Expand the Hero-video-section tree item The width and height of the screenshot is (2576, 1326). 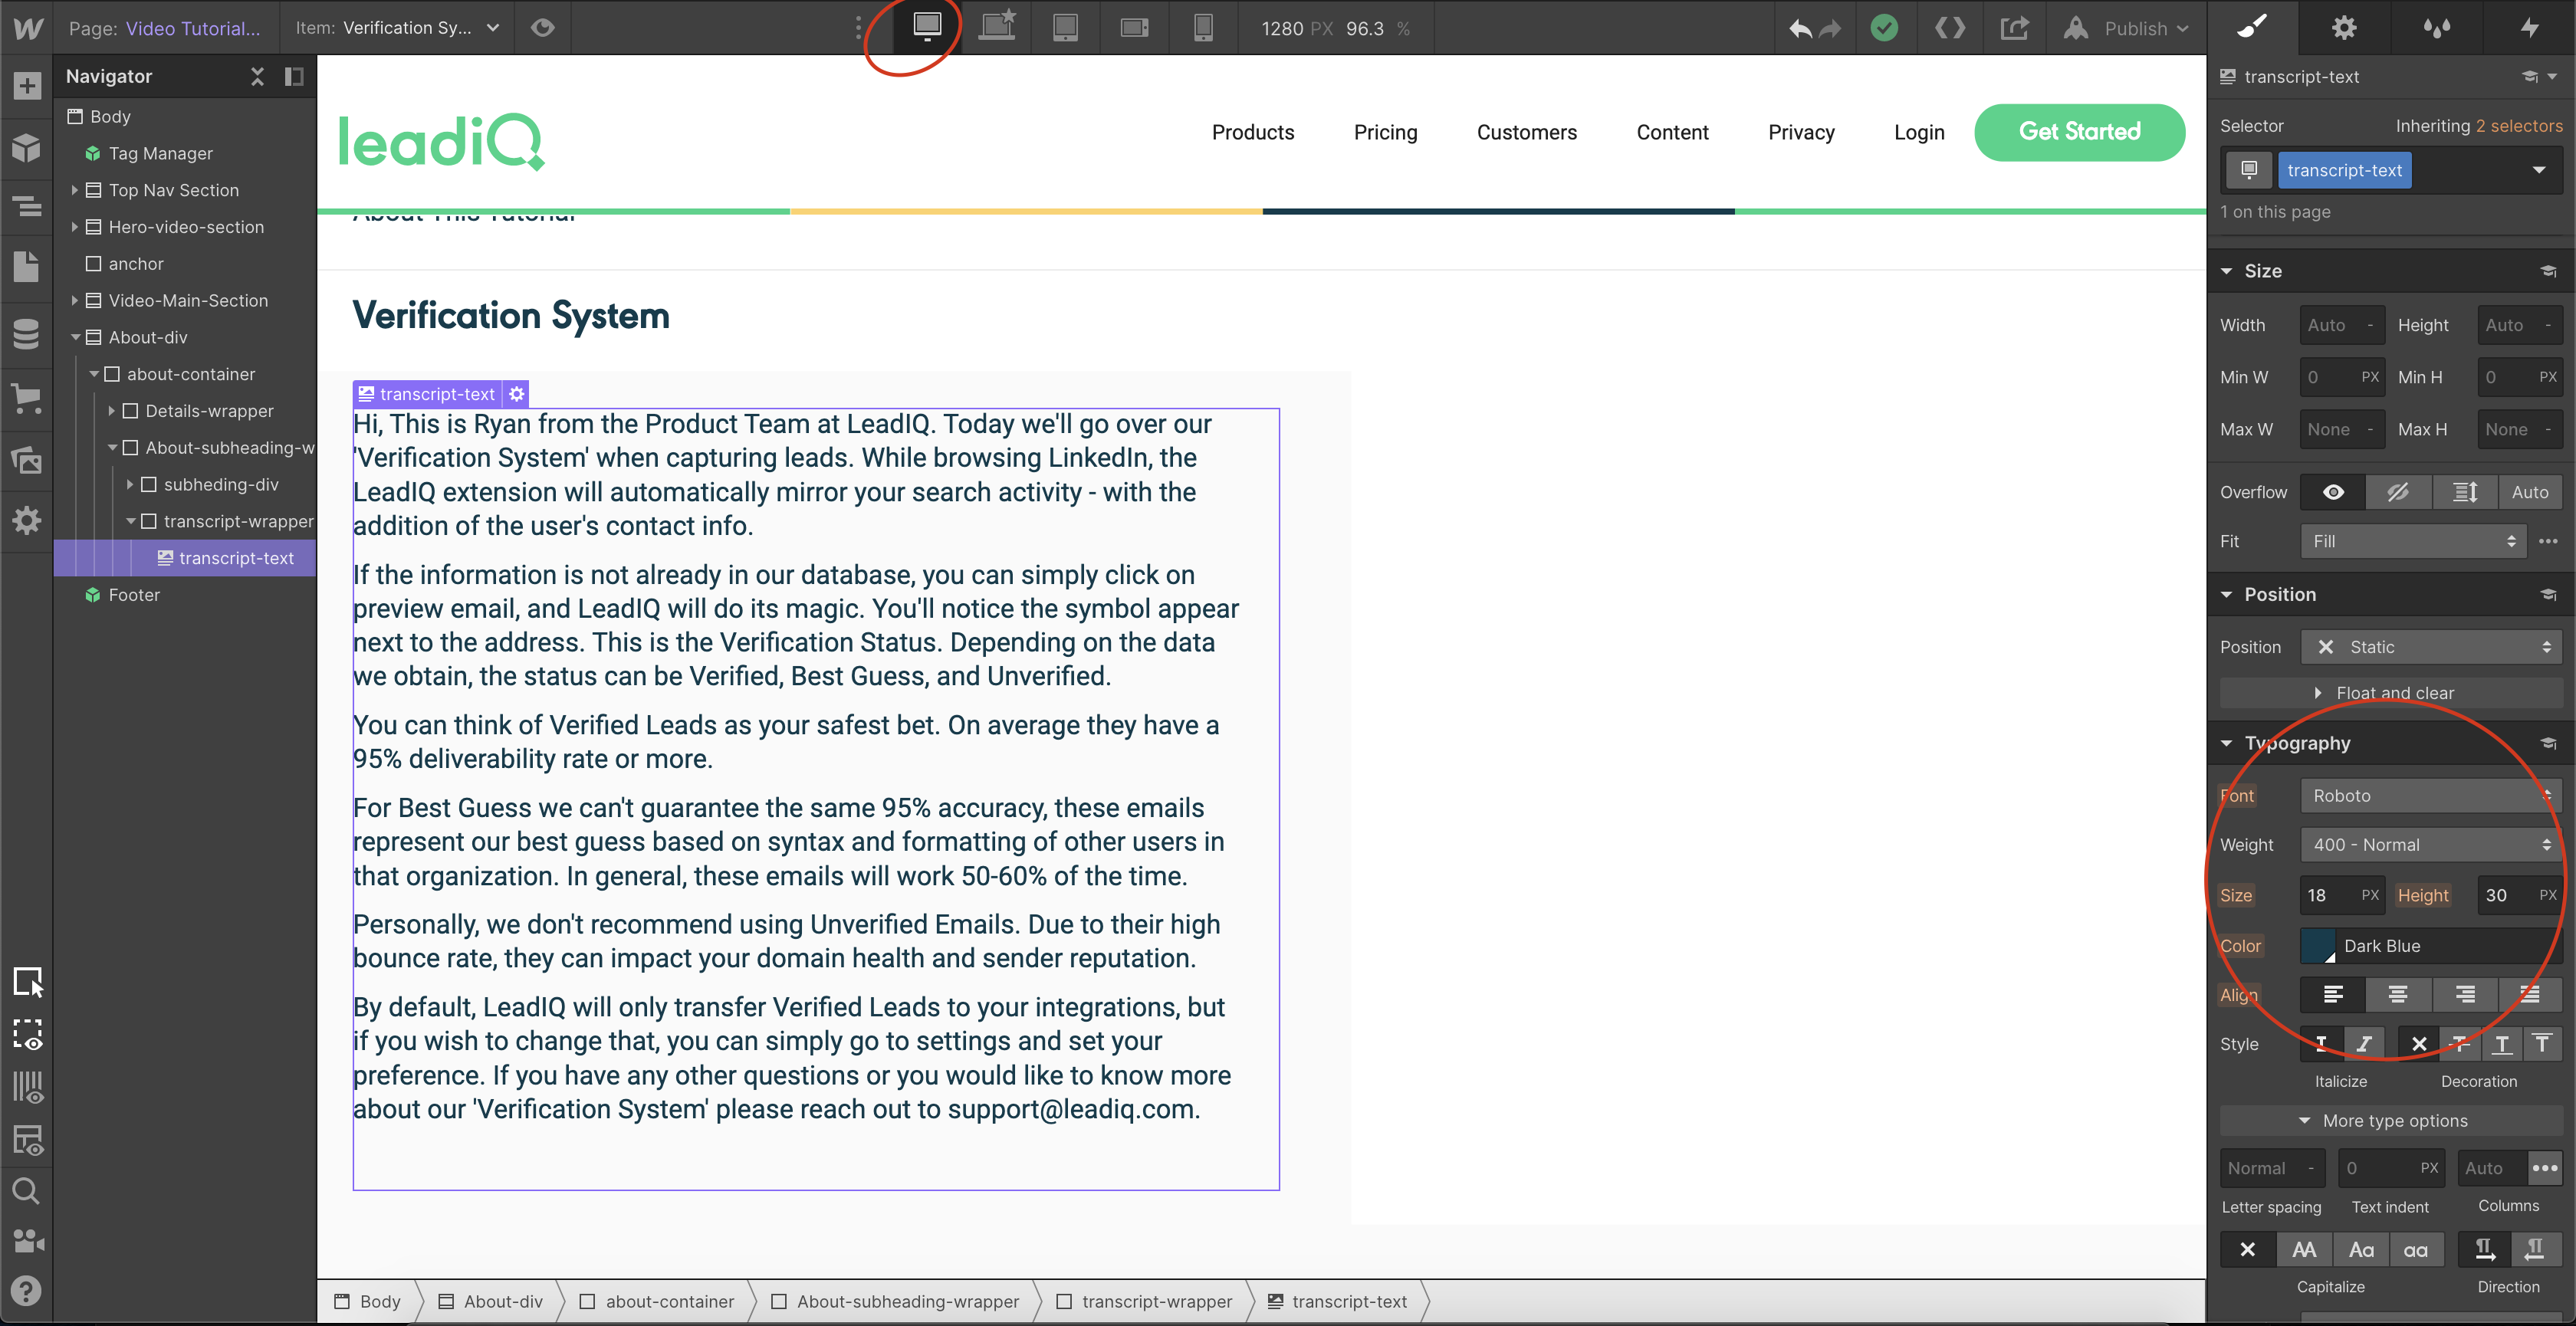pyautogui.click(x=74, y=227)
